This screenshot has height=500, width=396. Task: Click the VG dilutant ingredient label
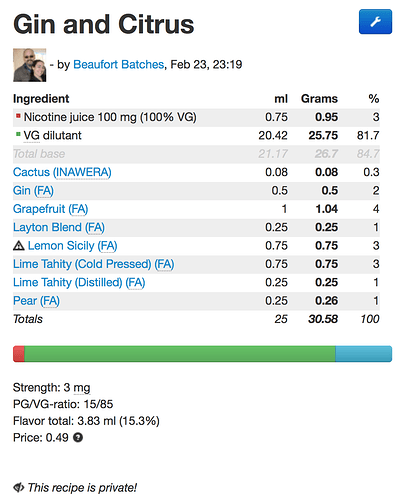52,135
